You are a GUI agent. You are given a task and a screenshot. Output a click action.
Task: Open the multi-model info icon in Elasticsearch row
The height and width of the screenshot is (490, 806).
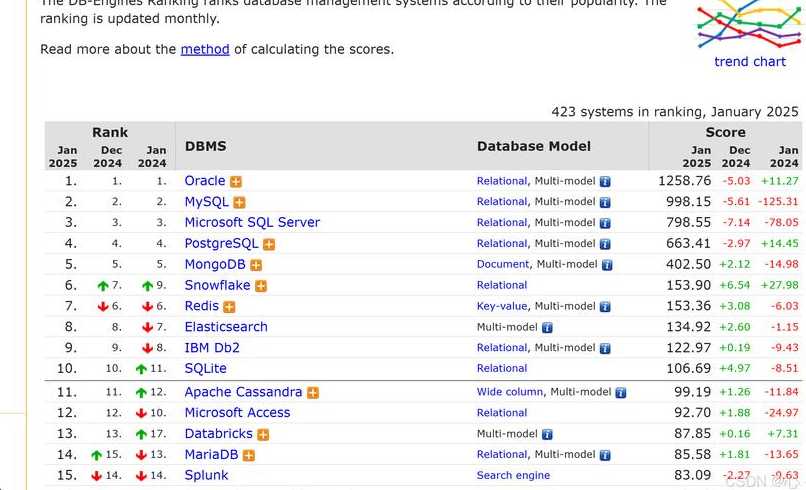547,328
